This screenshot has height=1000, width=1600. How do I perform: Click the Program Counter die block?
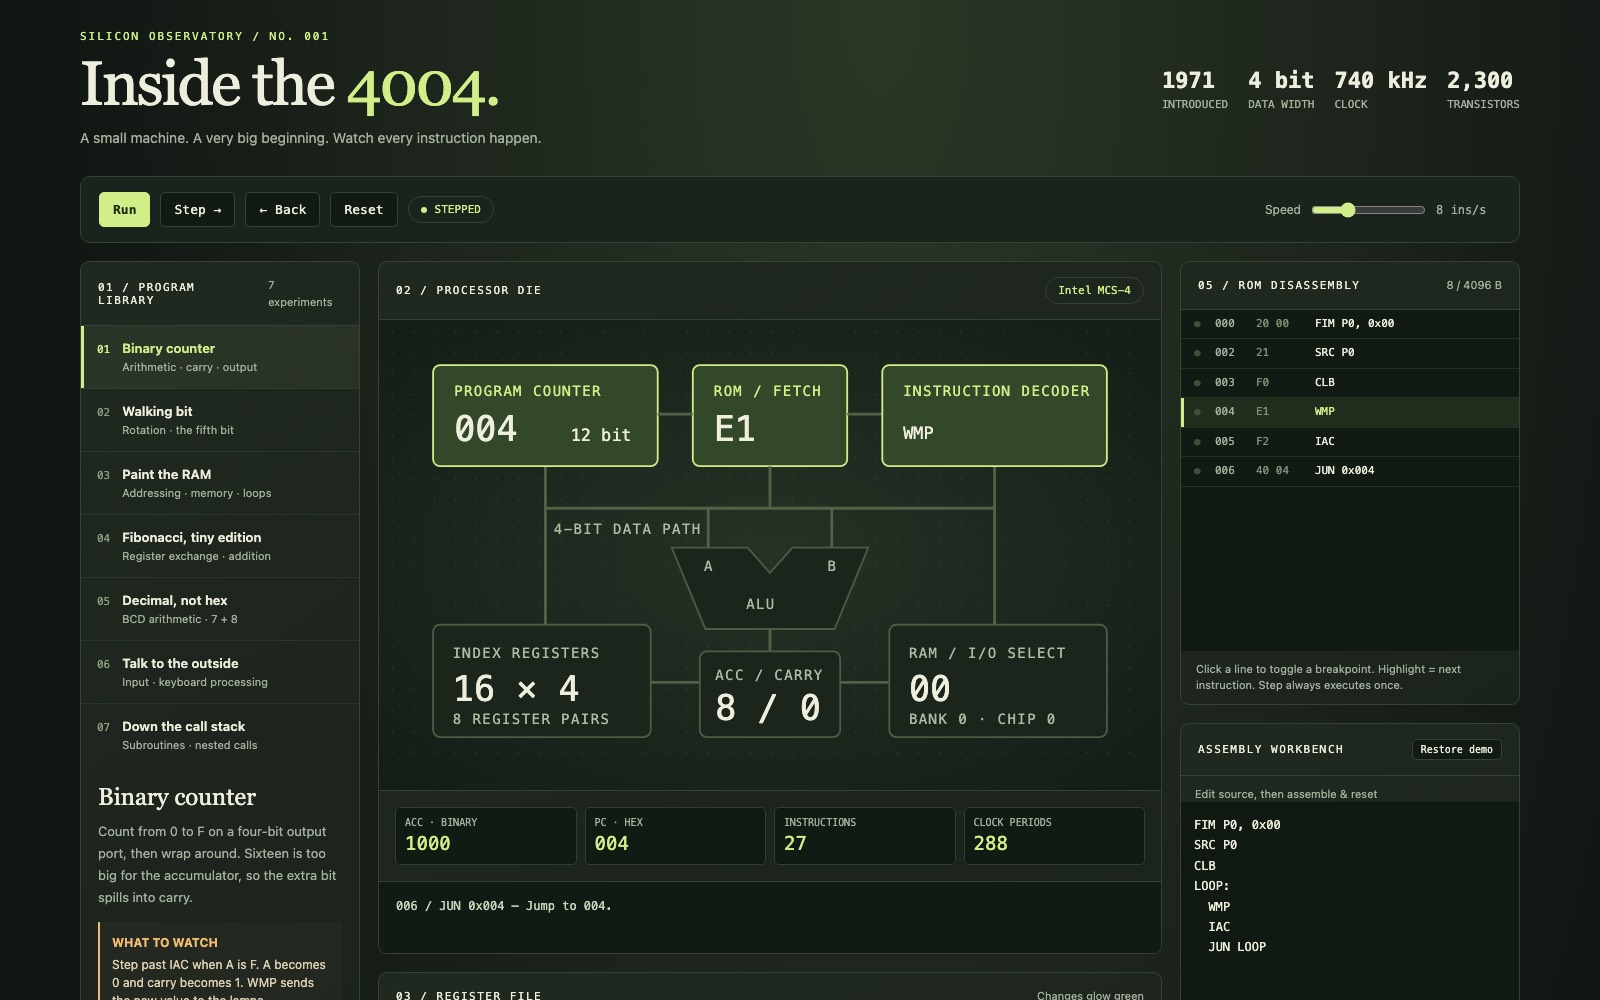545,415
